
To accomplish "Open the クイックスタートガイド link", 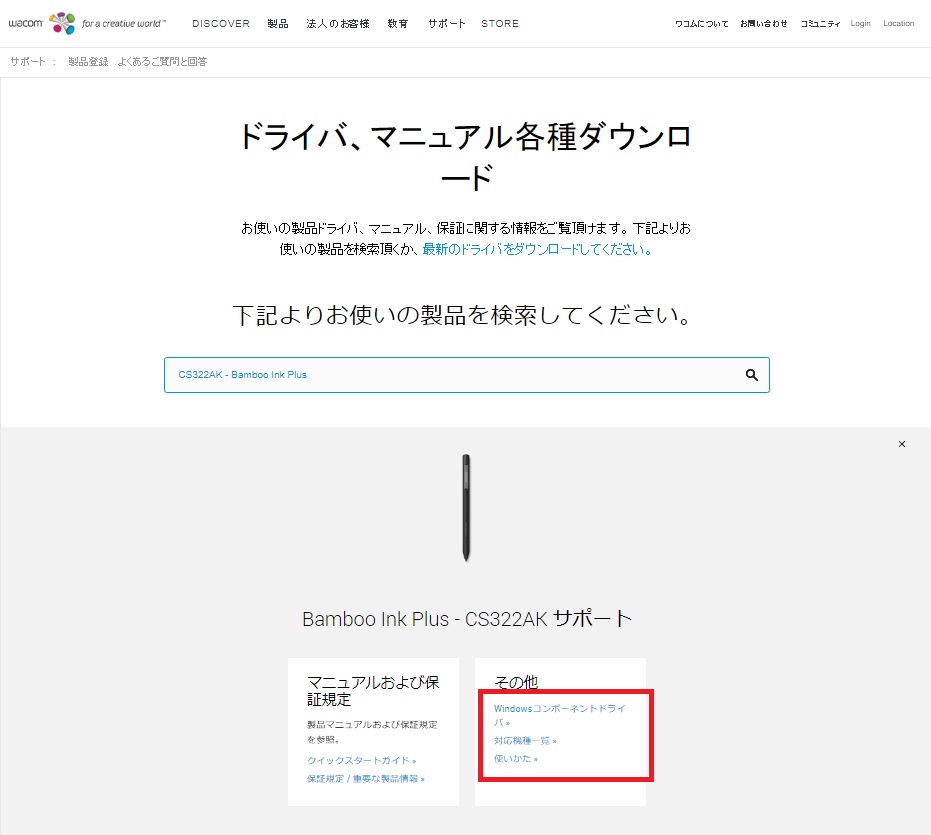I will [362, 761].
